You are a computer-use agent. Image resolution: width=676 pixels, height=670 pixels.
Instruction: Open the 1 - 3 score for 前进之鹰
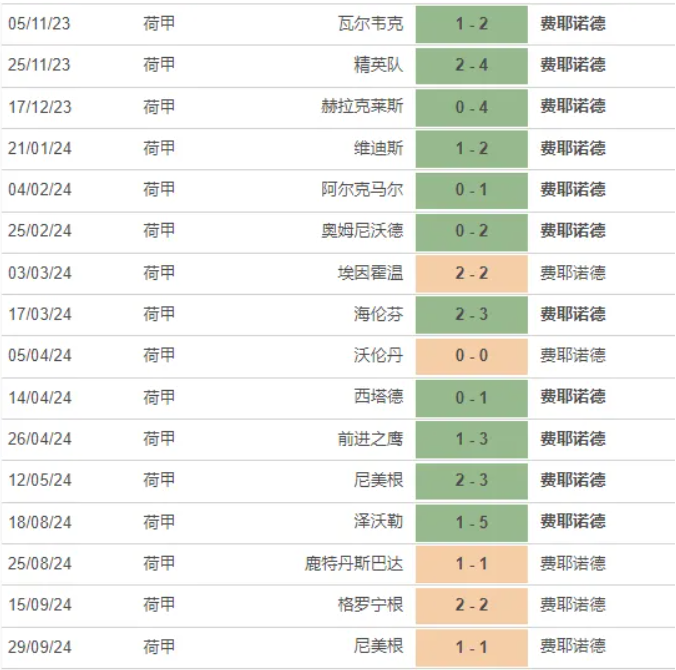coord(471,439)
